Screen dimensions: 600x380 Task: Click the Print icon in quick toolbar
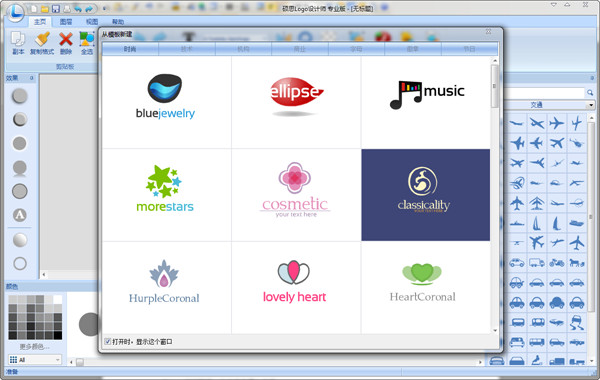67,8
